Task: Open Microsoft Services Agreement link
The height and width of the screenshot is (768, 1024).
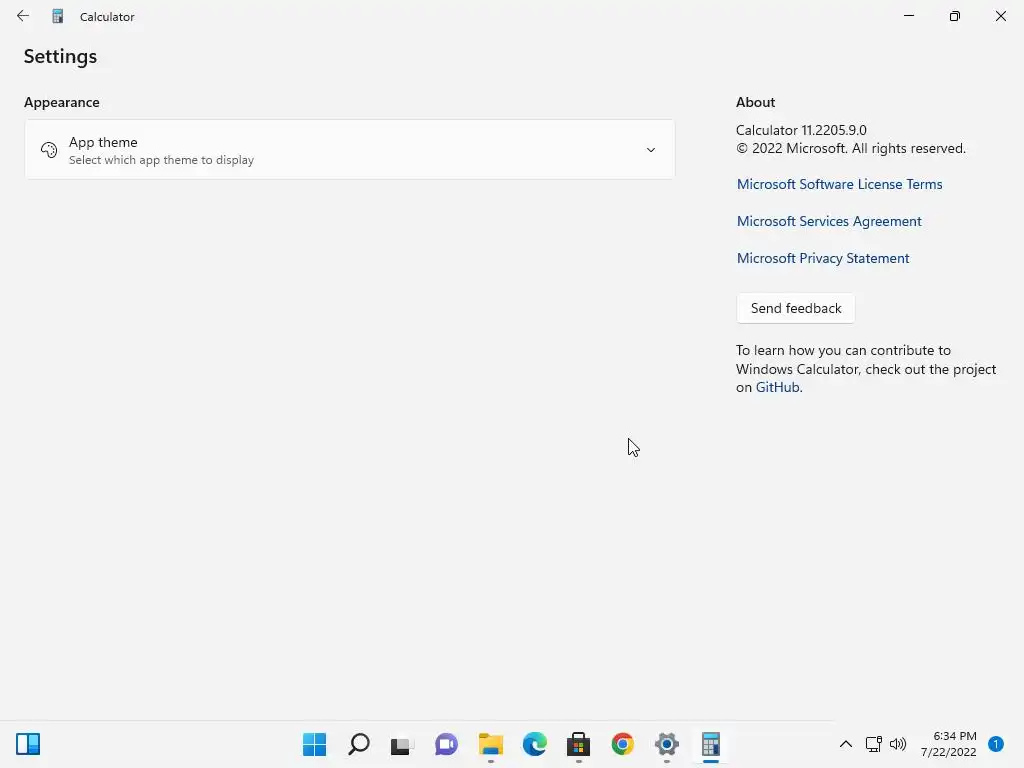Action: [829, 221]
